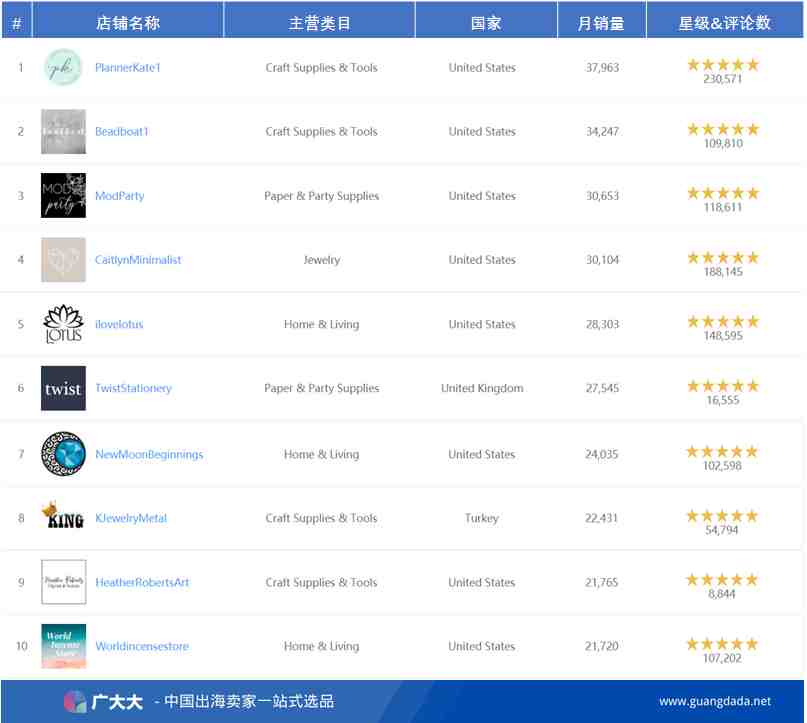807x723 pixels.
Task: Select the monthly sales value 28,303
Action: (602, 324)
